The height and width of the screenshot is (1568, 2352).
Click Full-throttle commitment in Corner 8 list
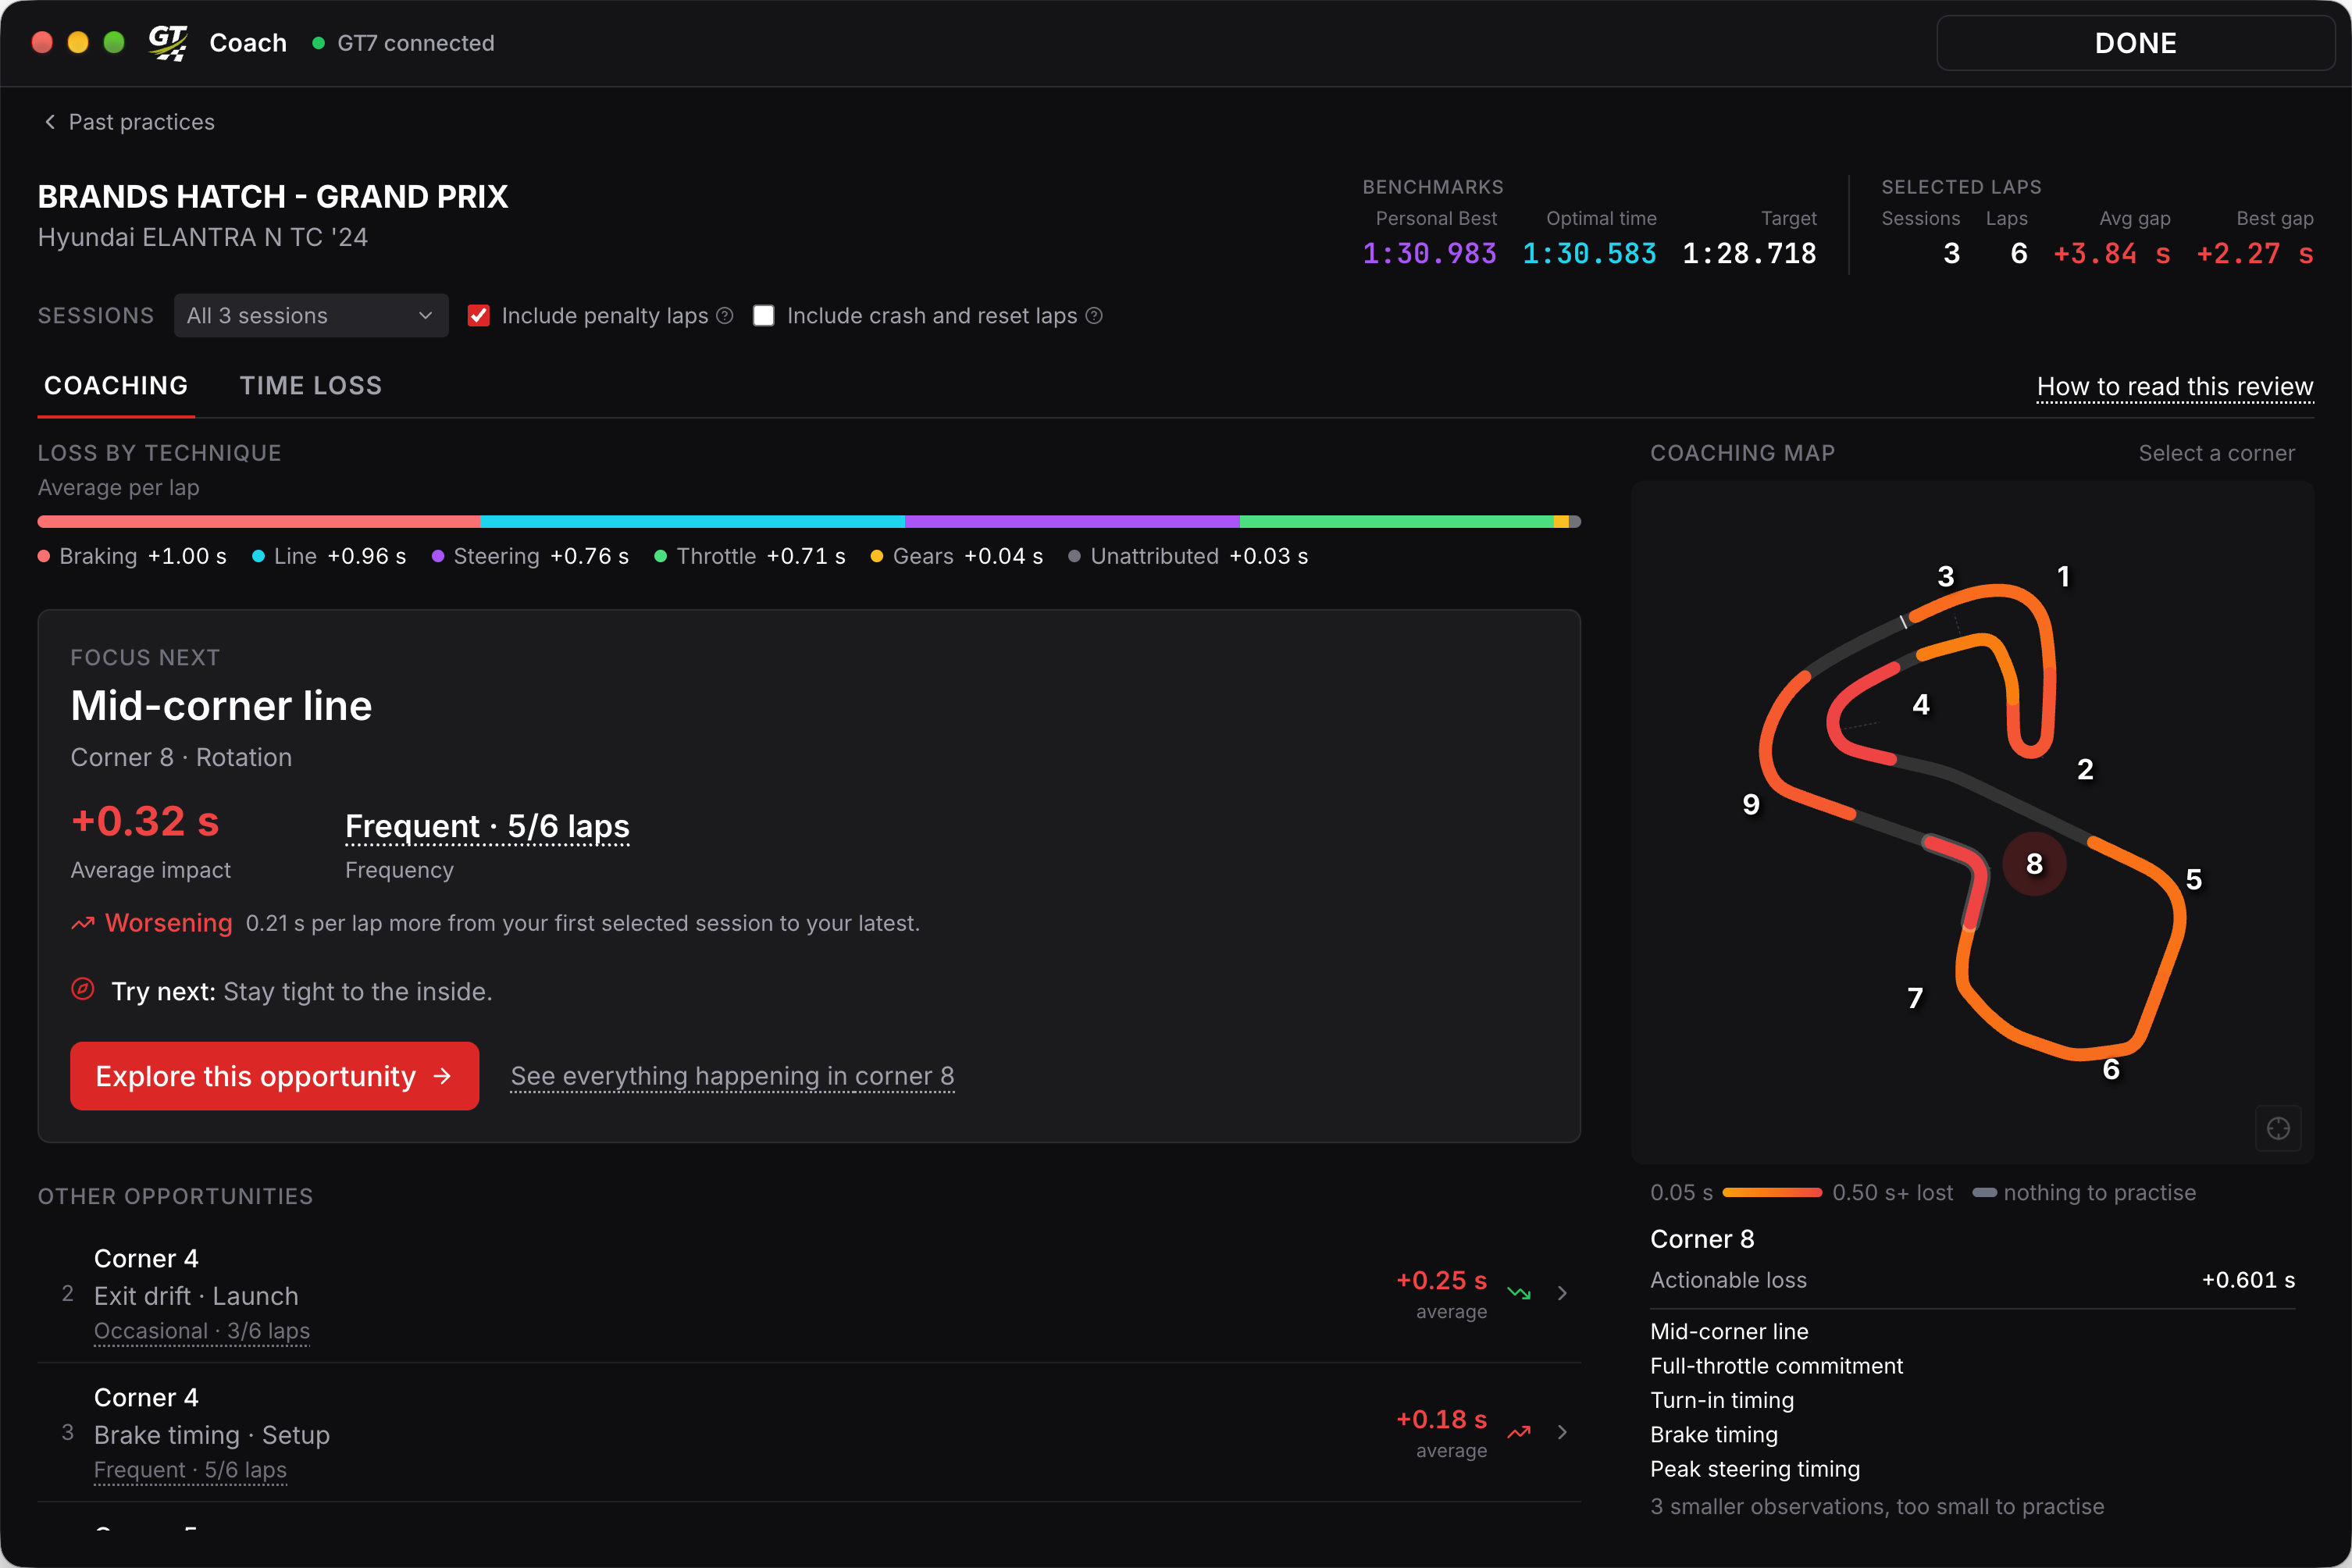(1776, 1366)
